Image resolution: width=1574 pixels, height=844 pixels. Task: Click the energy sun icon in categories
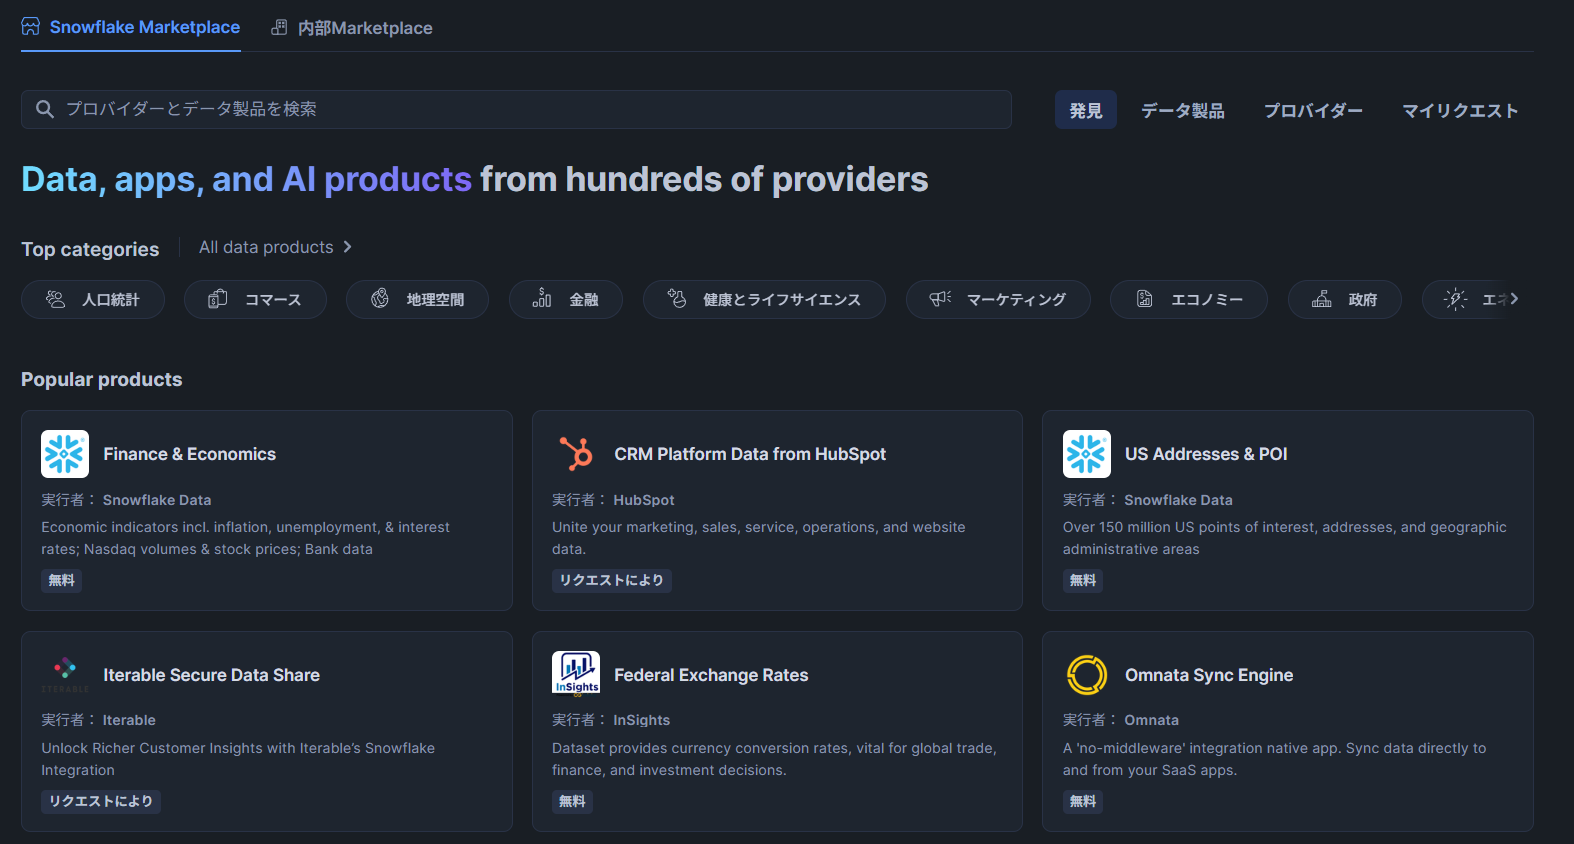point(1456,299)
